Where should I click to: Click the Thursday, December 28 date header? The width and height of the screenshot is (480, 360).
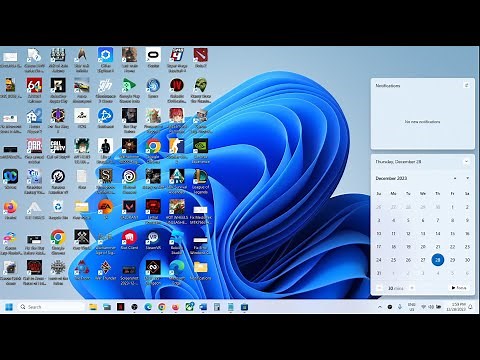(398, 162)
